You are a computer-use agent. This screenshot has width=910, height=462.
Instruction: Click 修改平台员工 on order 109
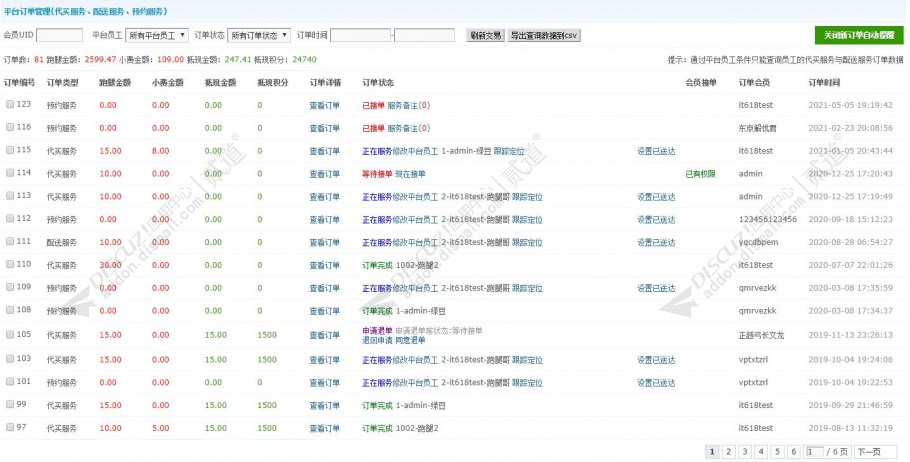pyautogui.click(x=415, y=288)
